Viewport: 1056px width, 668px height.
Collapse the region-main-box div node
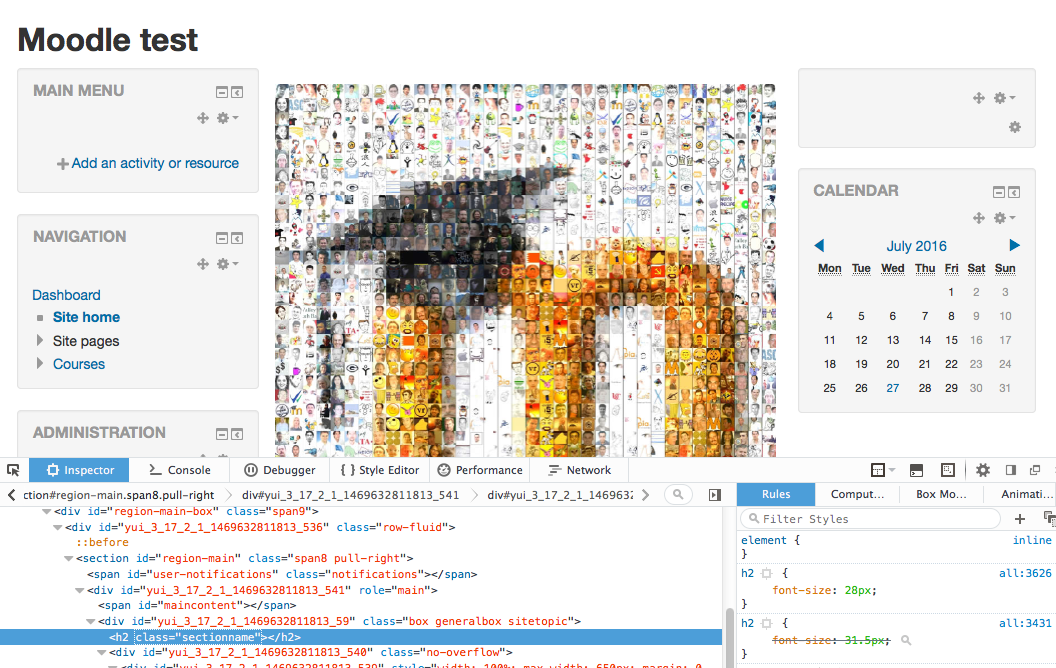[46, 512]
